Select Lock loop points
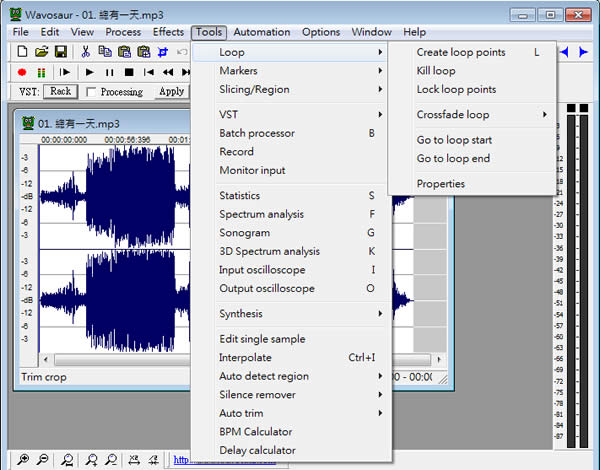 472,90
